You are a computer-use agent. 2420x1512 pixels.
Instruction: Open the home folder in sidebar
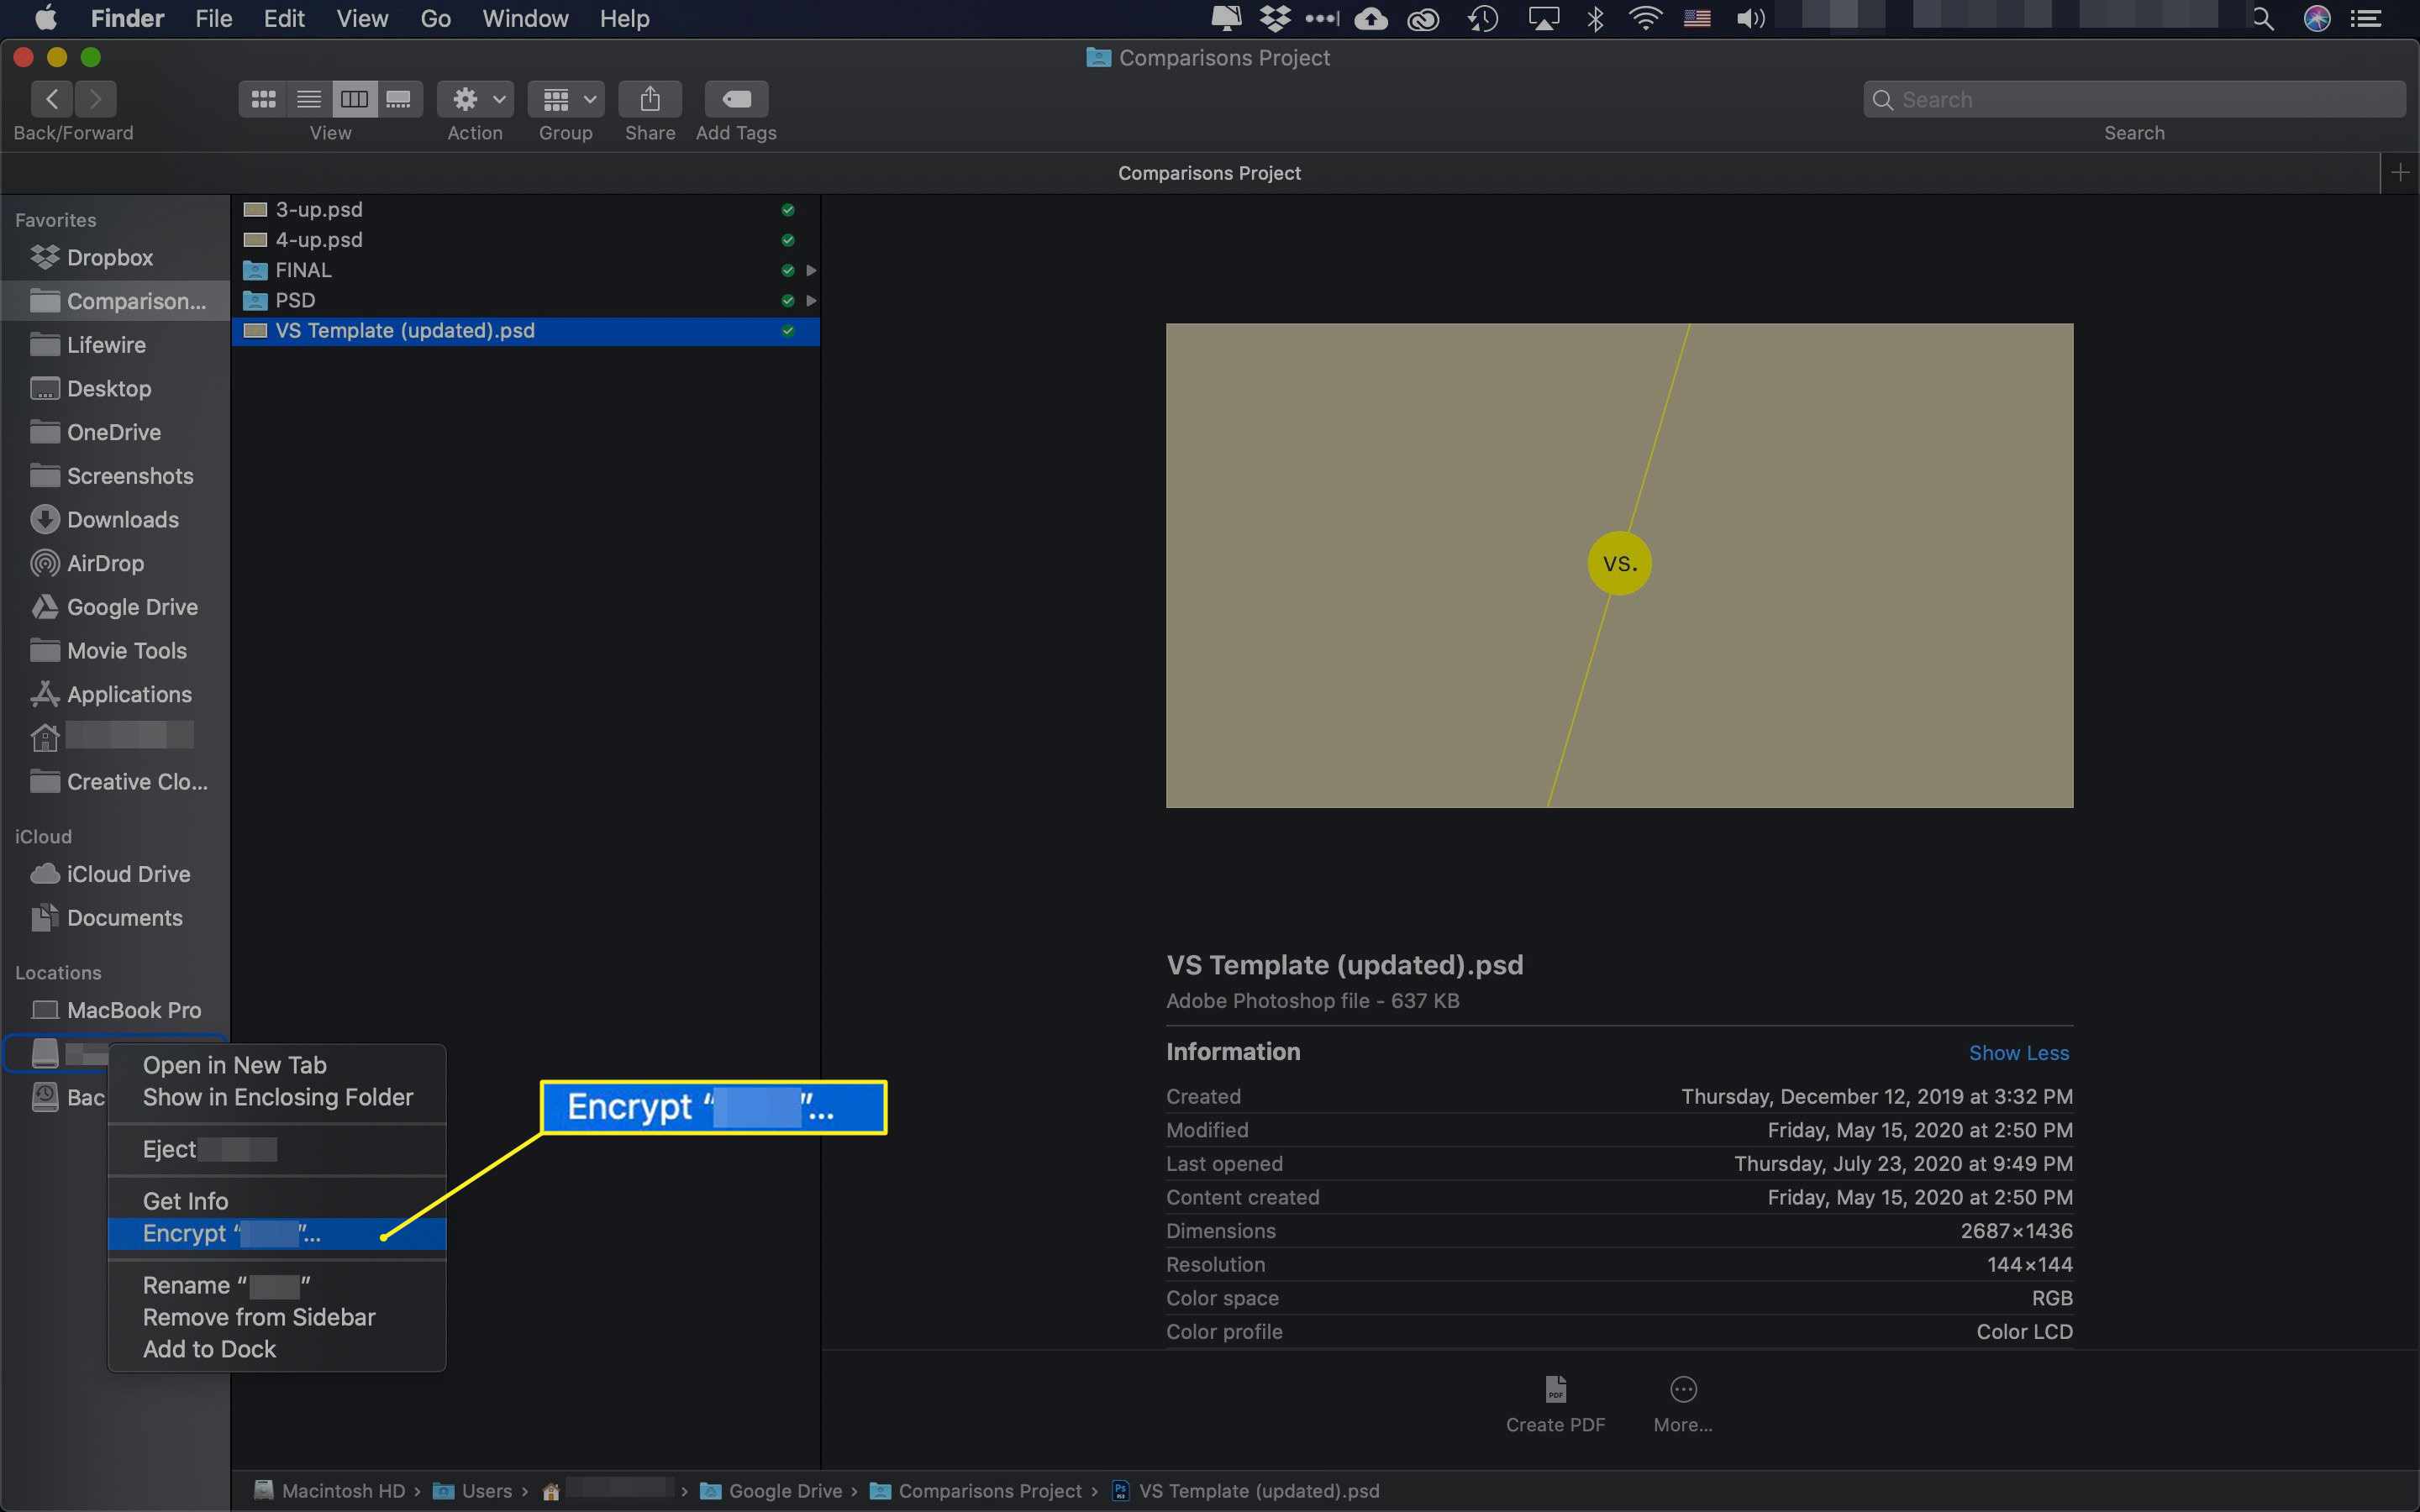click(112, 737)
